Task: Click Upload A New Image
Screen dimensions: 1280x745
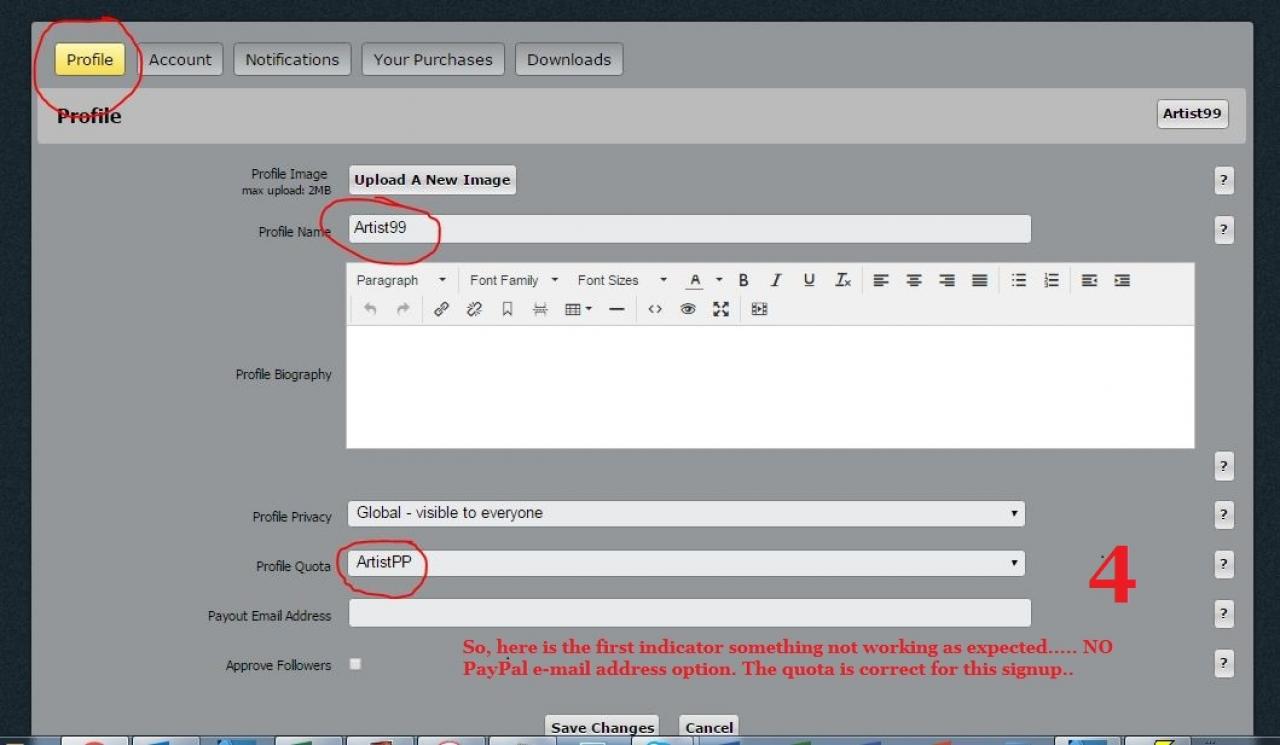Action: coord(432,180)
